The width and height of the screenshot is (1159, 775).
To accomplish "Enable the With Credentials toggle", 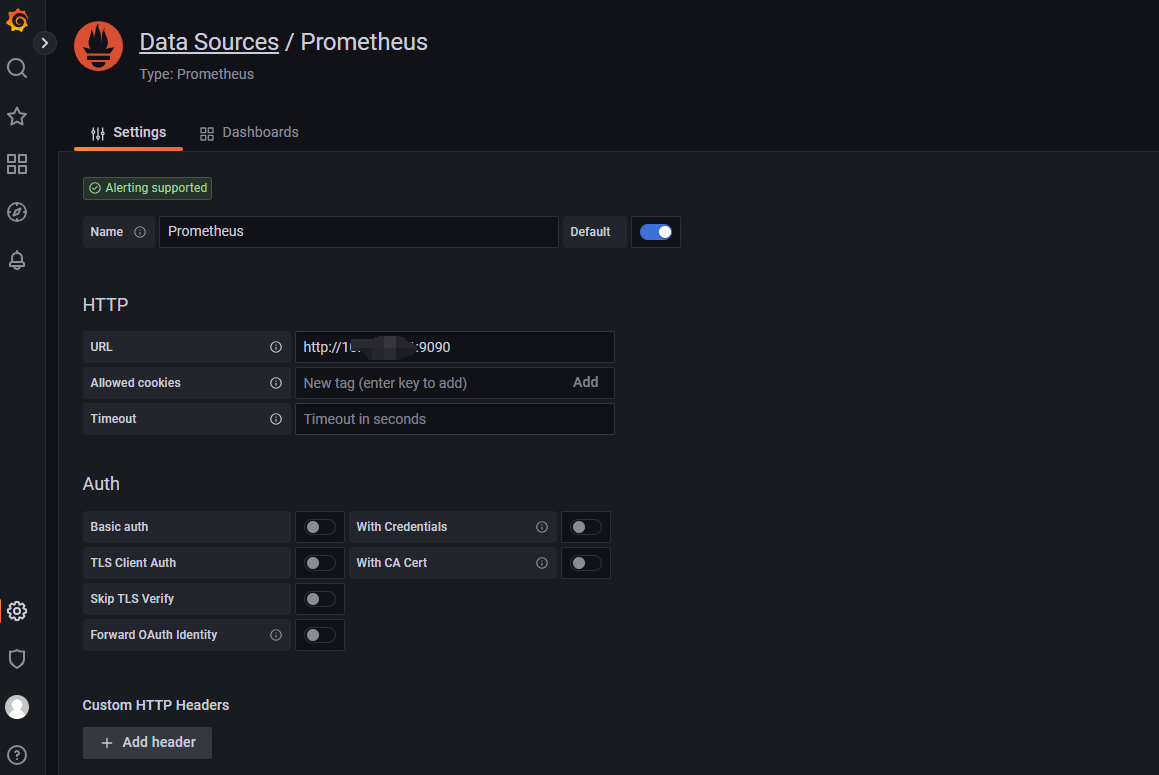I will 586,527.
